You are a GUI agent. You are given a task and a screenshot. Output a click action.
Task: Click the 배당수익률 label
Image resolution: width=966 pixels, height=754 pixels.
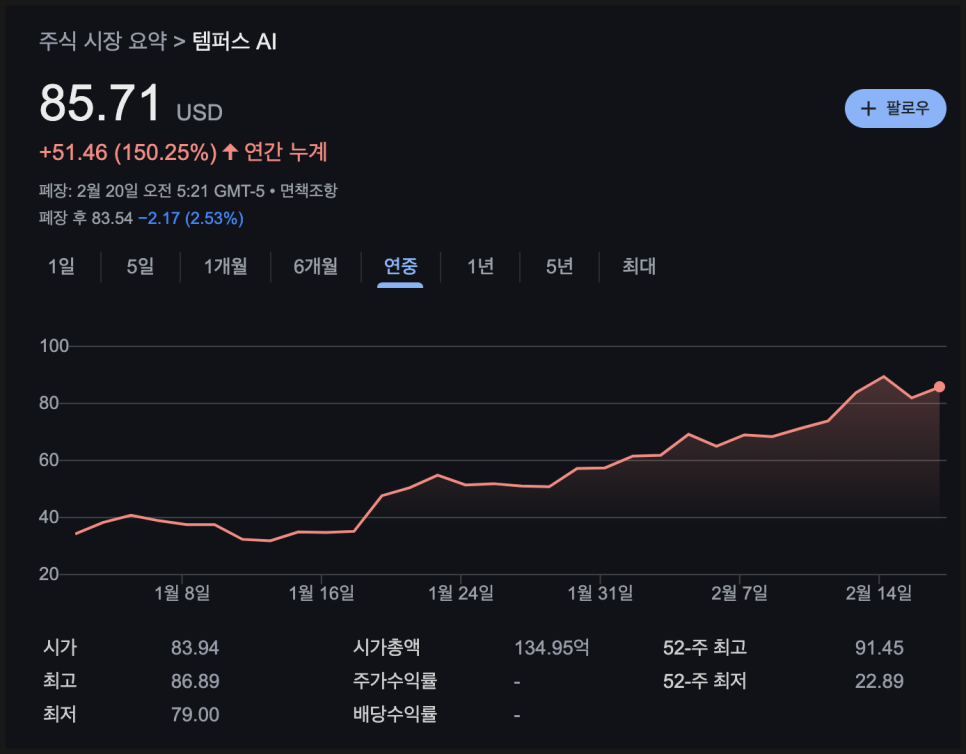tap(395, 714)
